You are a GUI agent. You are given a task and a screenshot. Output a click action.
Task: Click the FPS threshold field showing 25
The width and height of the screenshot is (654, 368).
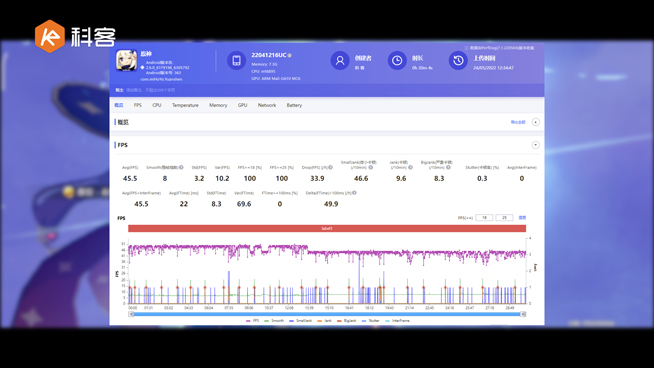[x=504, y=218]
